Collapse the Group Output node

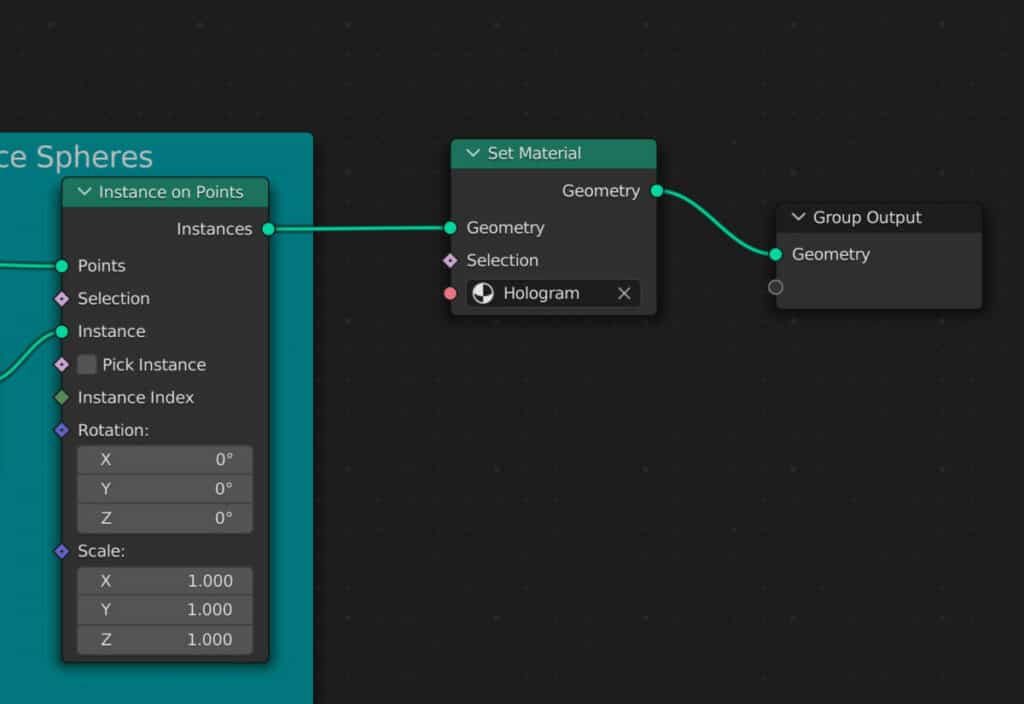pos(798,217)
